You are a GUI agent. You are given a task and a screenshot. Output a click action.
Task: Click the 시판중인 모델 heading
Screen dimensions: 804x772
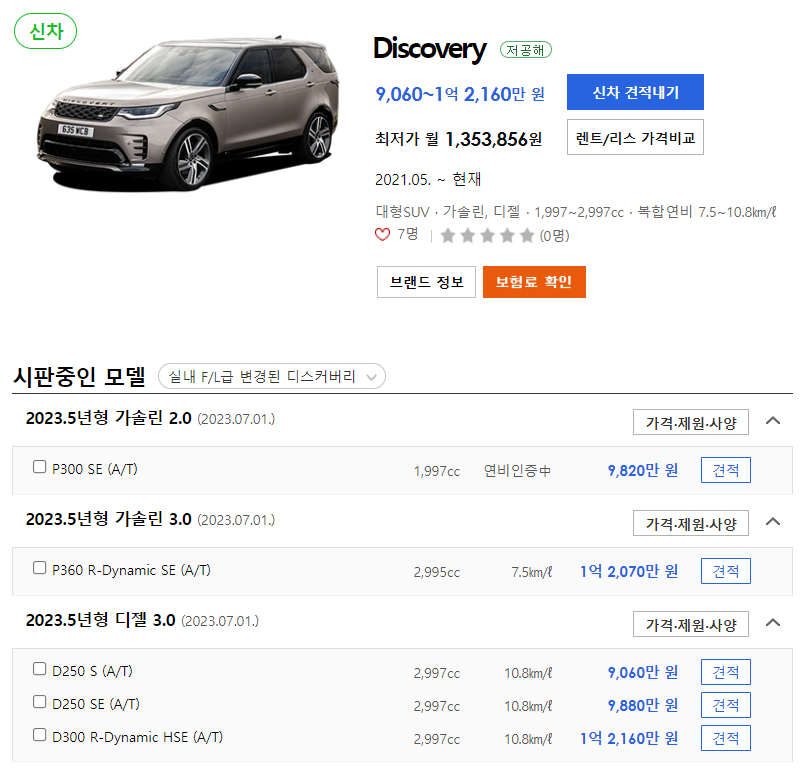[x=79, y=376]
